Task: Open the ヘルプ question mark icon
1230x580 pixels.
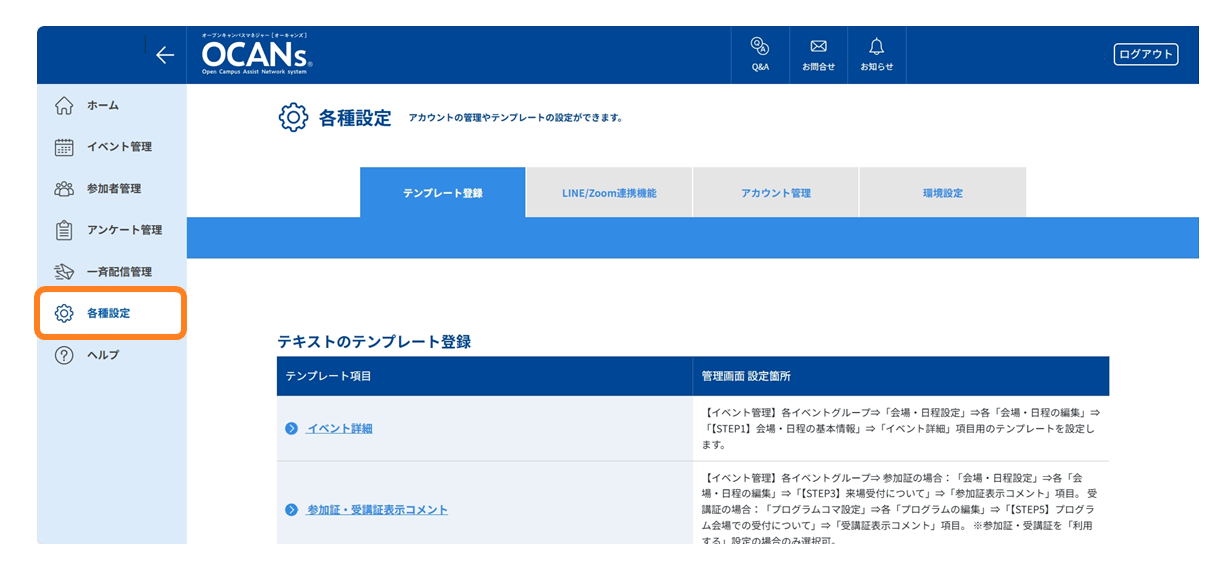Action: (64, 355)
